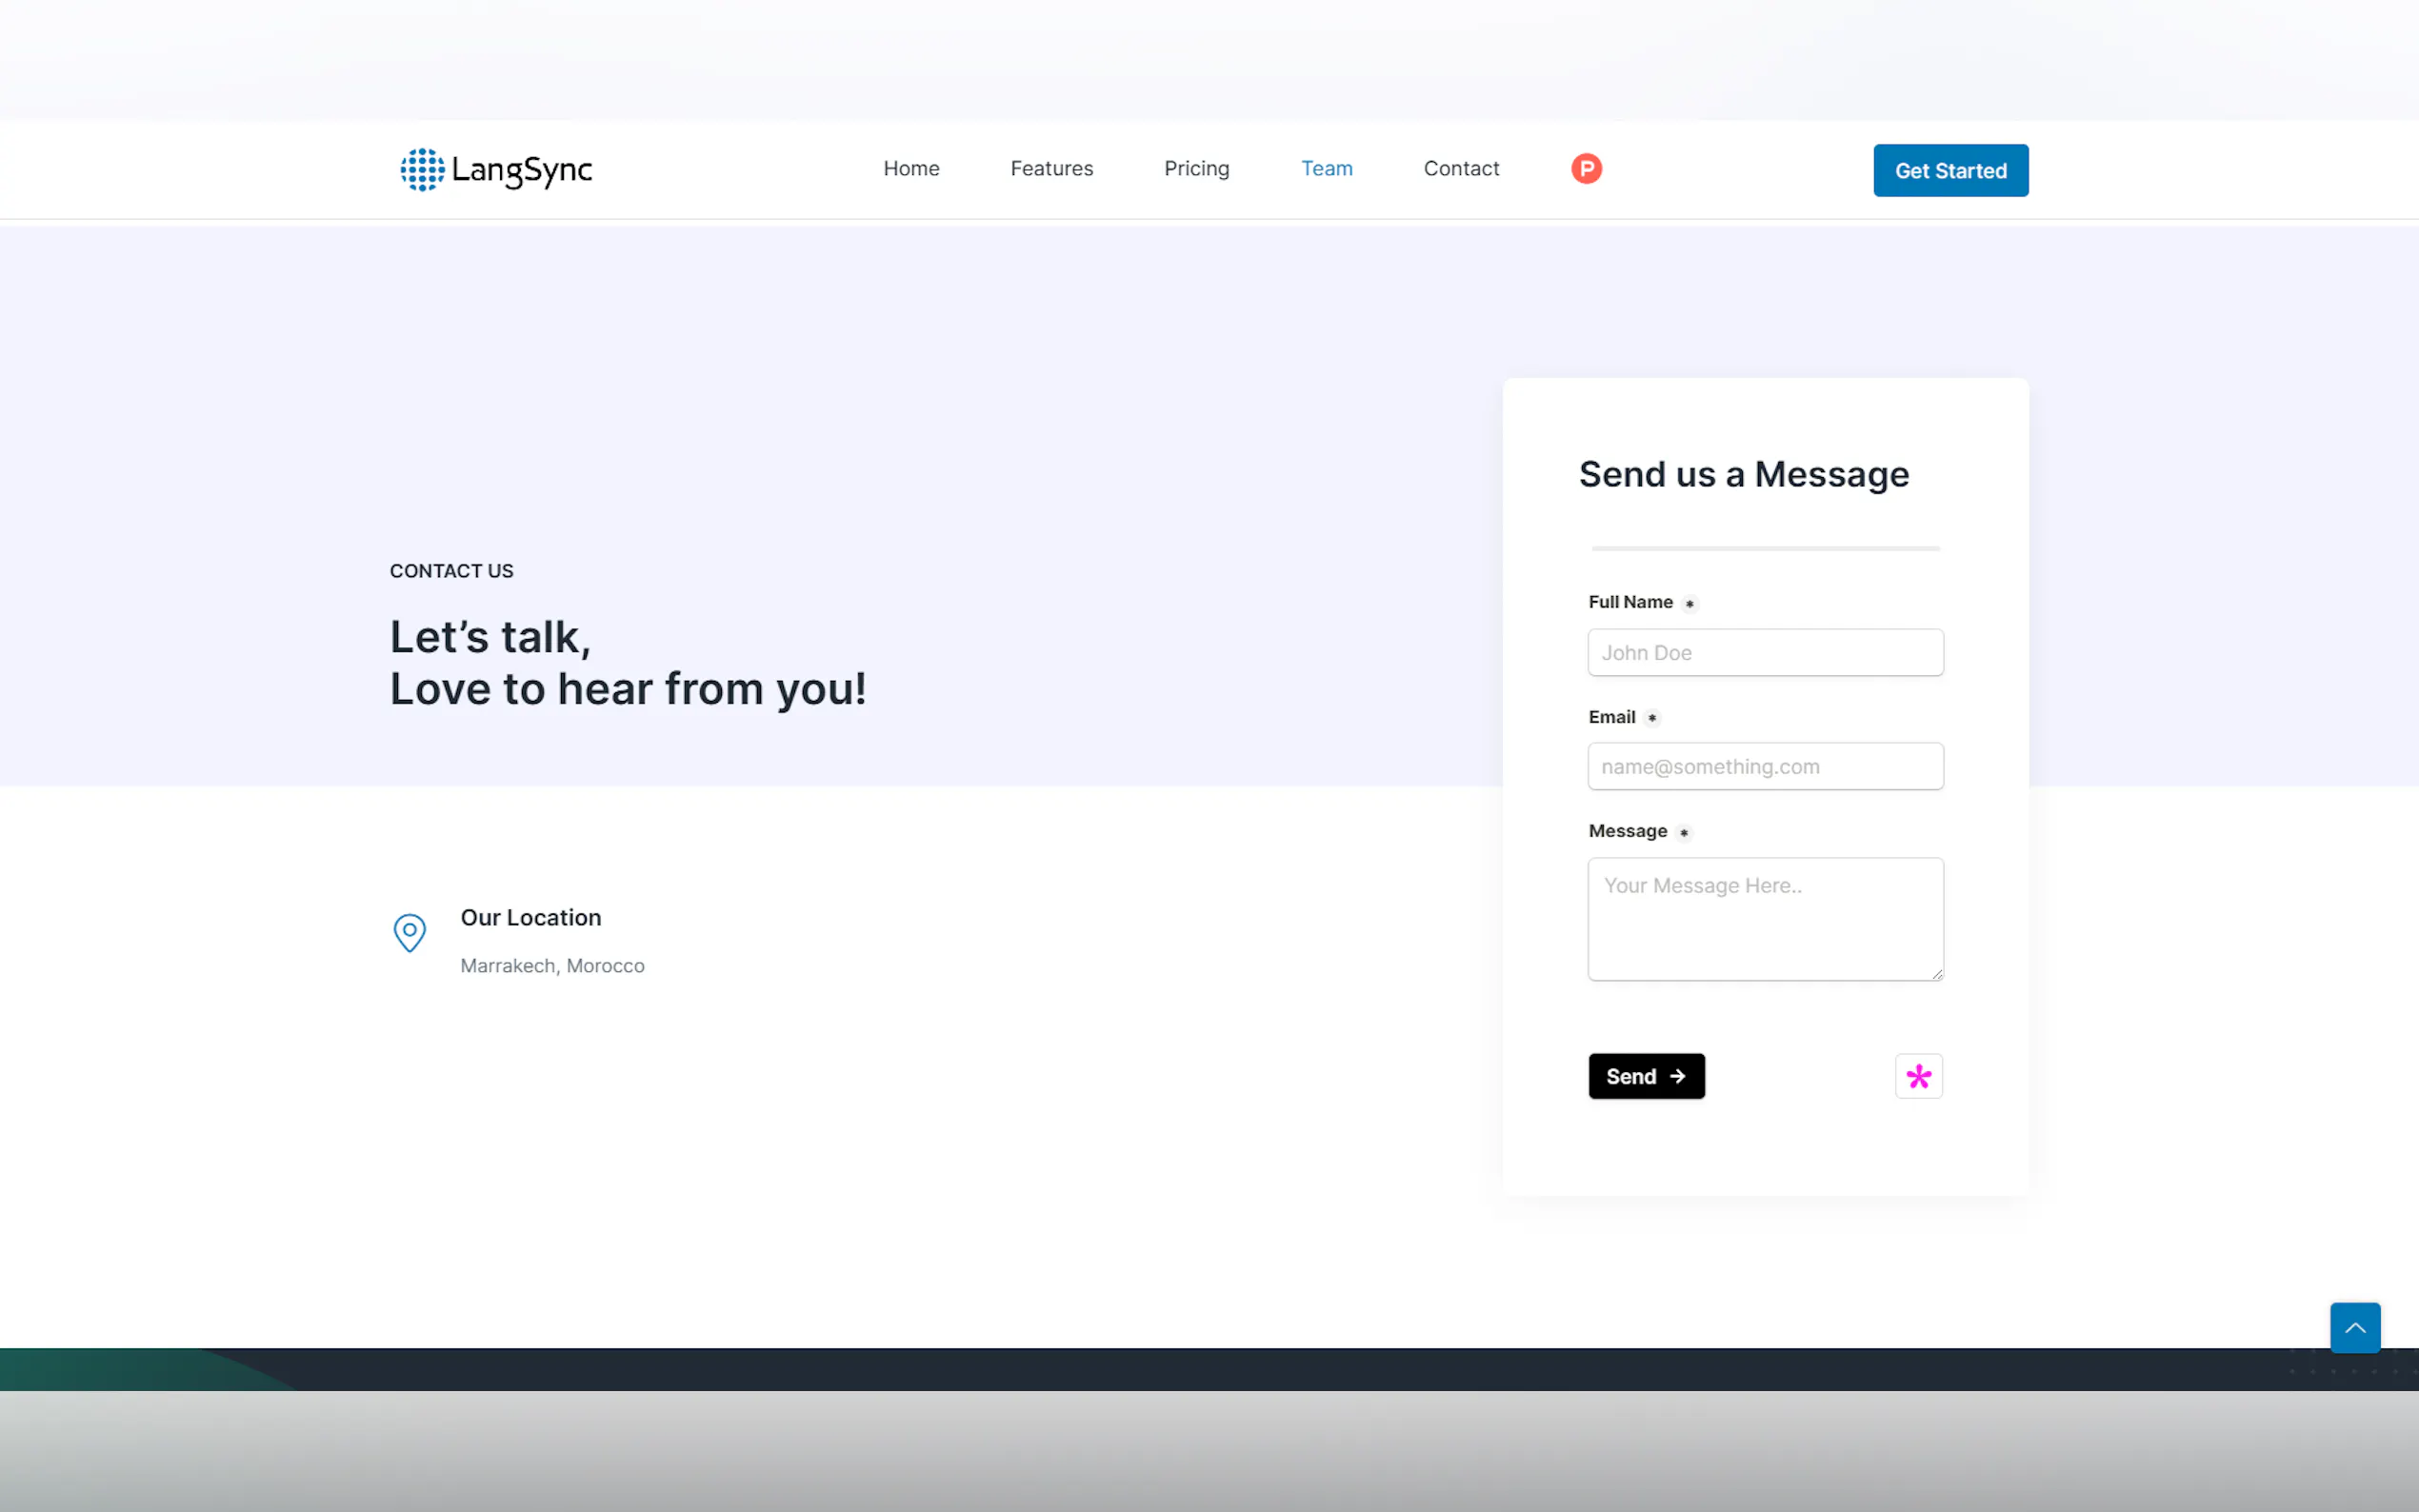Click into the Email input field
This screenshot has height=1512, width=2419.
[x=1765, y=766]
